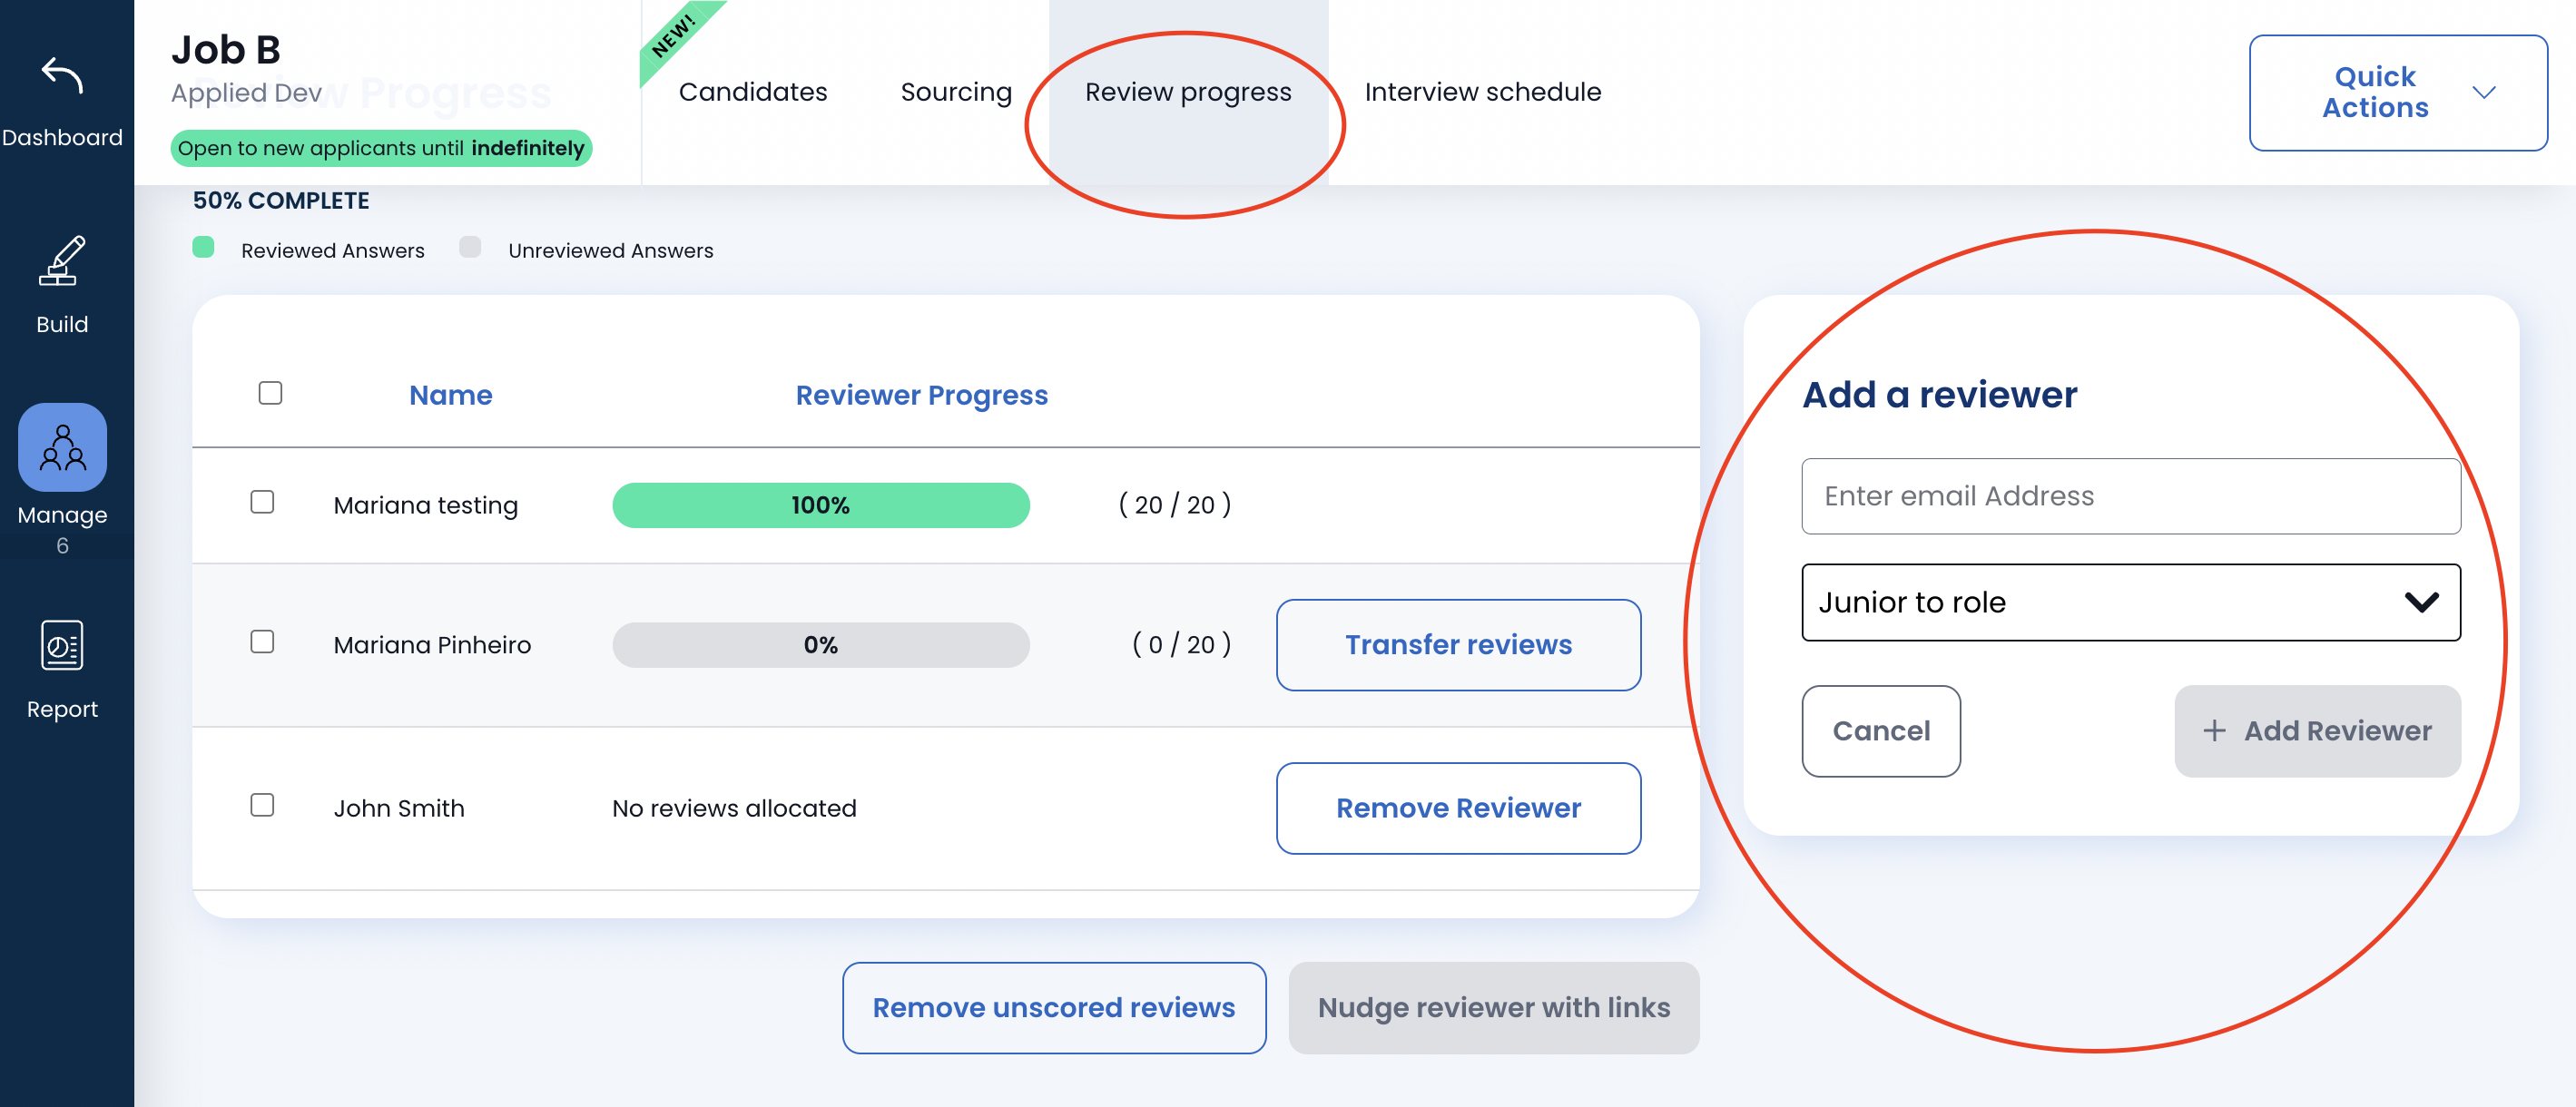Click the Dashboard back arrow icon
2576x1107 pixels.
[x=62, y=76]
